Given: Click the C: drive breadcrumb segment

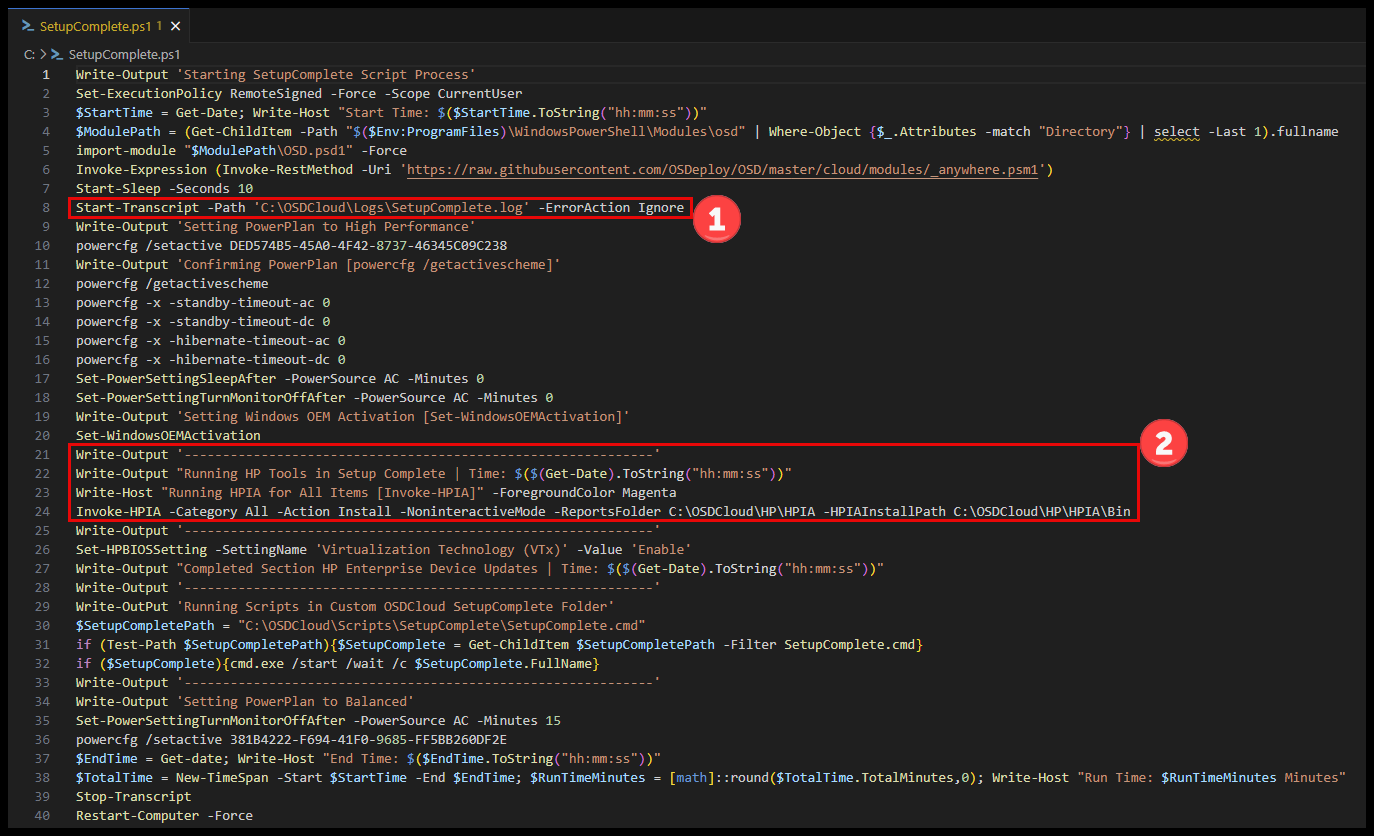Looking at the screenshot, I should click(30, 55).
